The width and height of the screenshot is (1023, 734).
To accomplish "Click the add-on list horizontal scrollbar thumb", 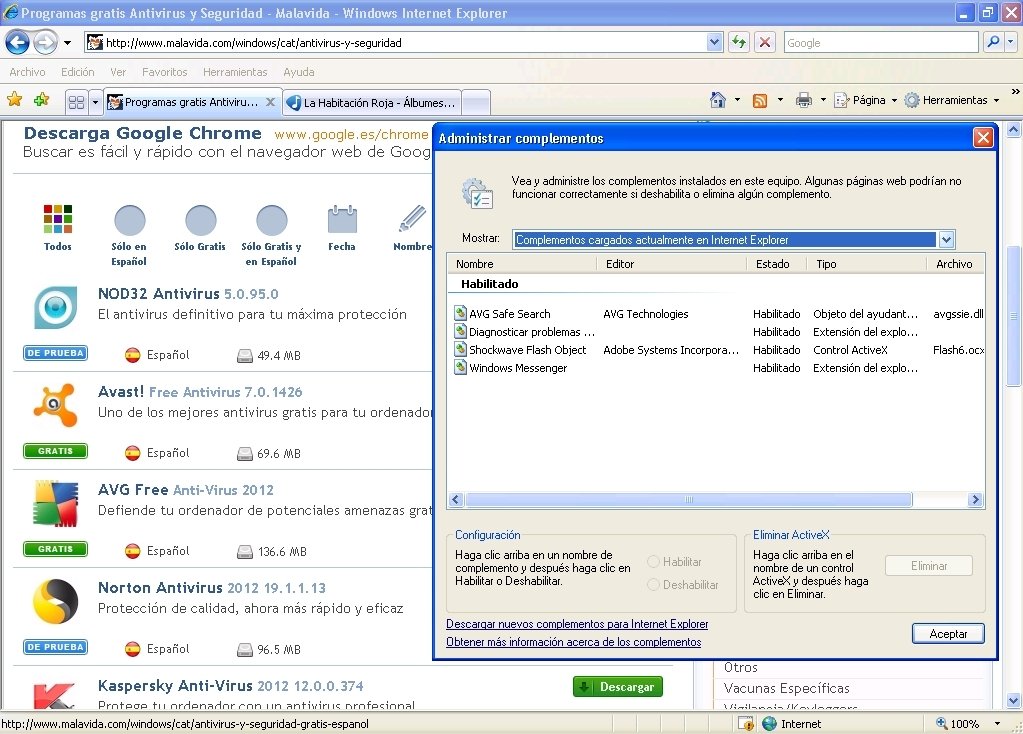I will (x=688, y=500).
